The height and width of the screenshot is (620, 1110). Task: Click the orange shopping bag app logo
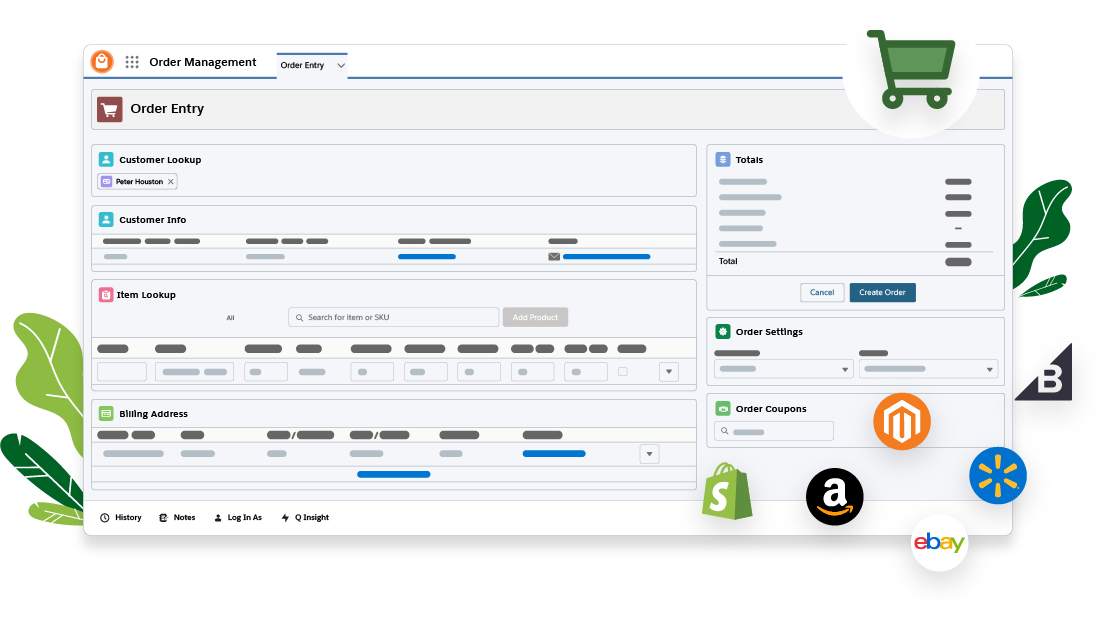[x=102, y=62]
